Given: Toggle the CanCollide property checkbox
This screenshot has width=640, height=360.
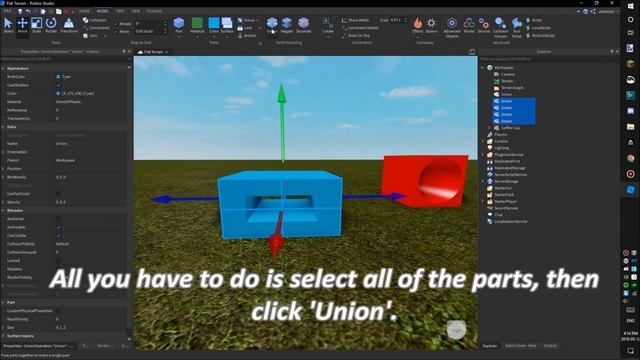Looking at the screenshot, I should point(58,236).
